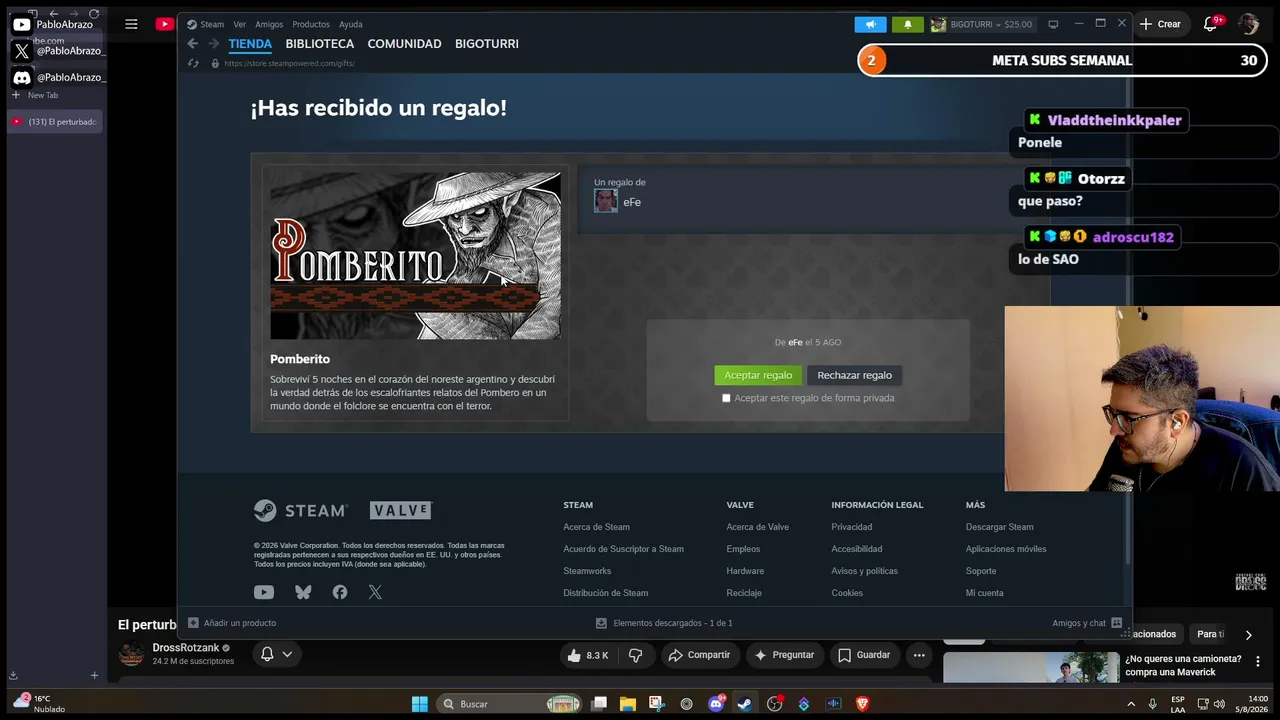
Task: Click the taskbar Buscar search box
Action: click(511, 703)
